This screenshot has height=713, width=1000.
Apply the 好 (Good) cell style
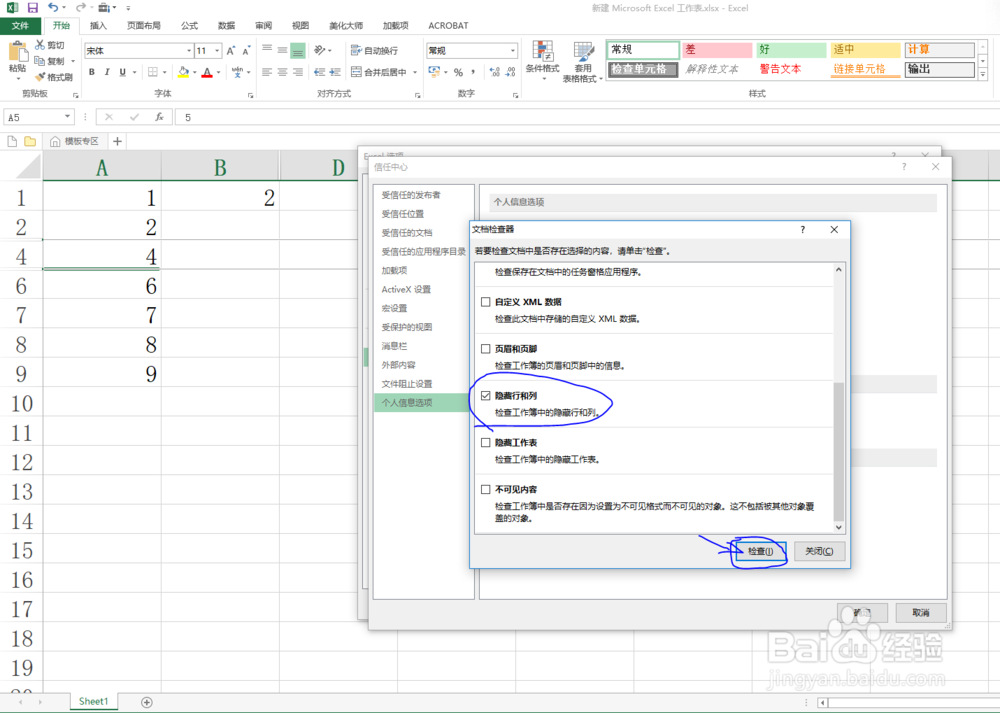click(791, 49)
